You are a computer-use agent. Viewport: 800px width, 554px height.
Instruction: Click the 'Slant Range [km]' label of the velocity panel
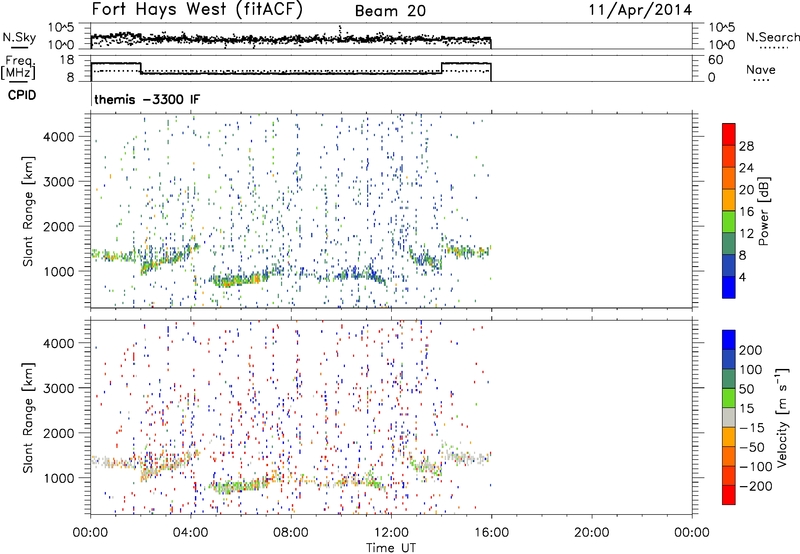28,417
